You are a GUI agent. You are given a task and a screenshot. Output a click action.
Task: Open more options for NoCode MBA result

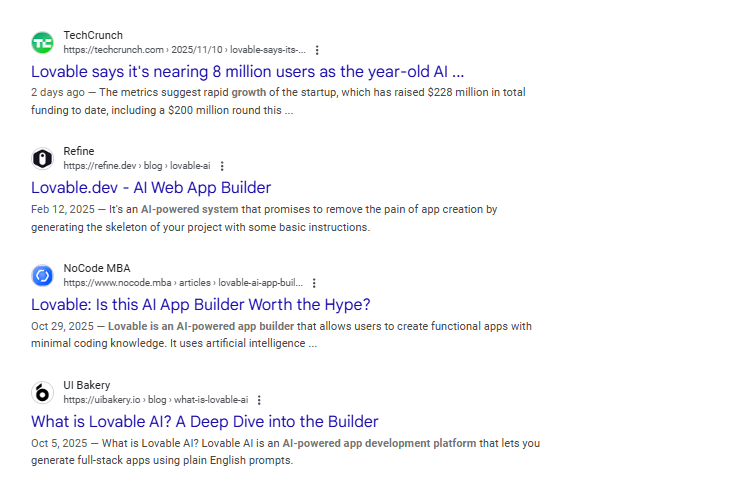[x=315, y=283]
